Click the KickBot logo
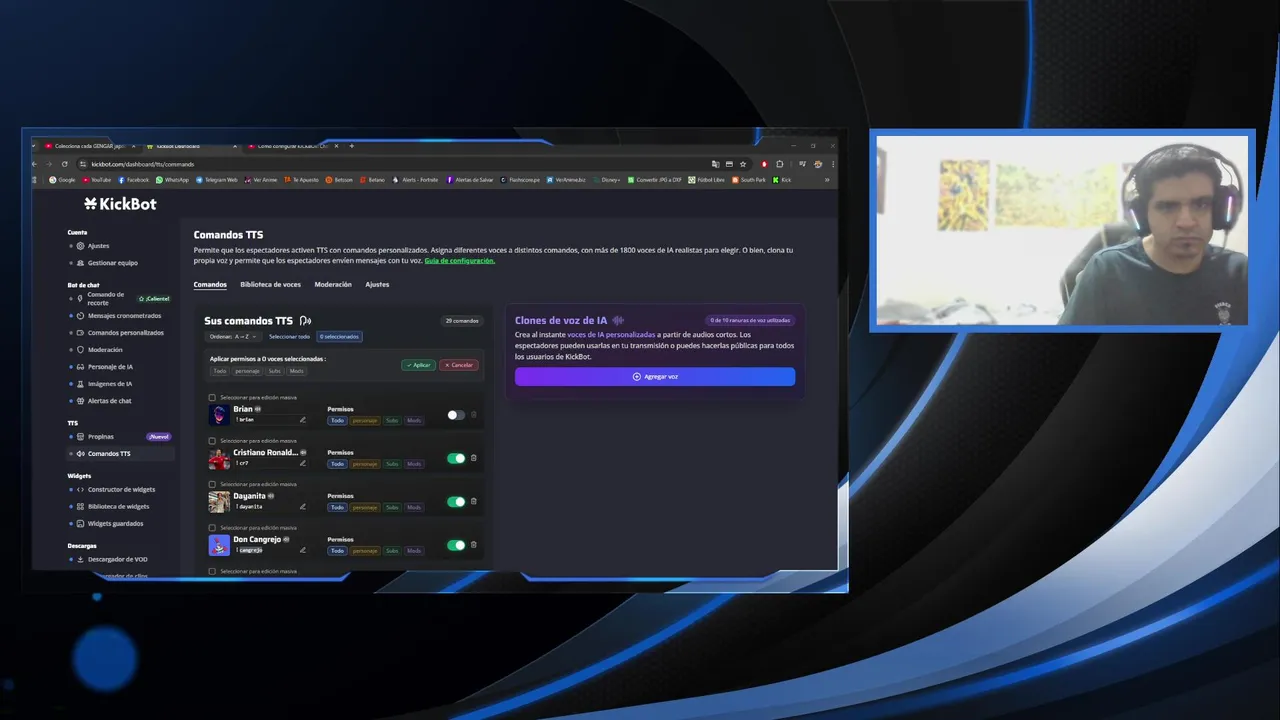1280x720 pixels. pyautogui.click(x=120, y=204)
